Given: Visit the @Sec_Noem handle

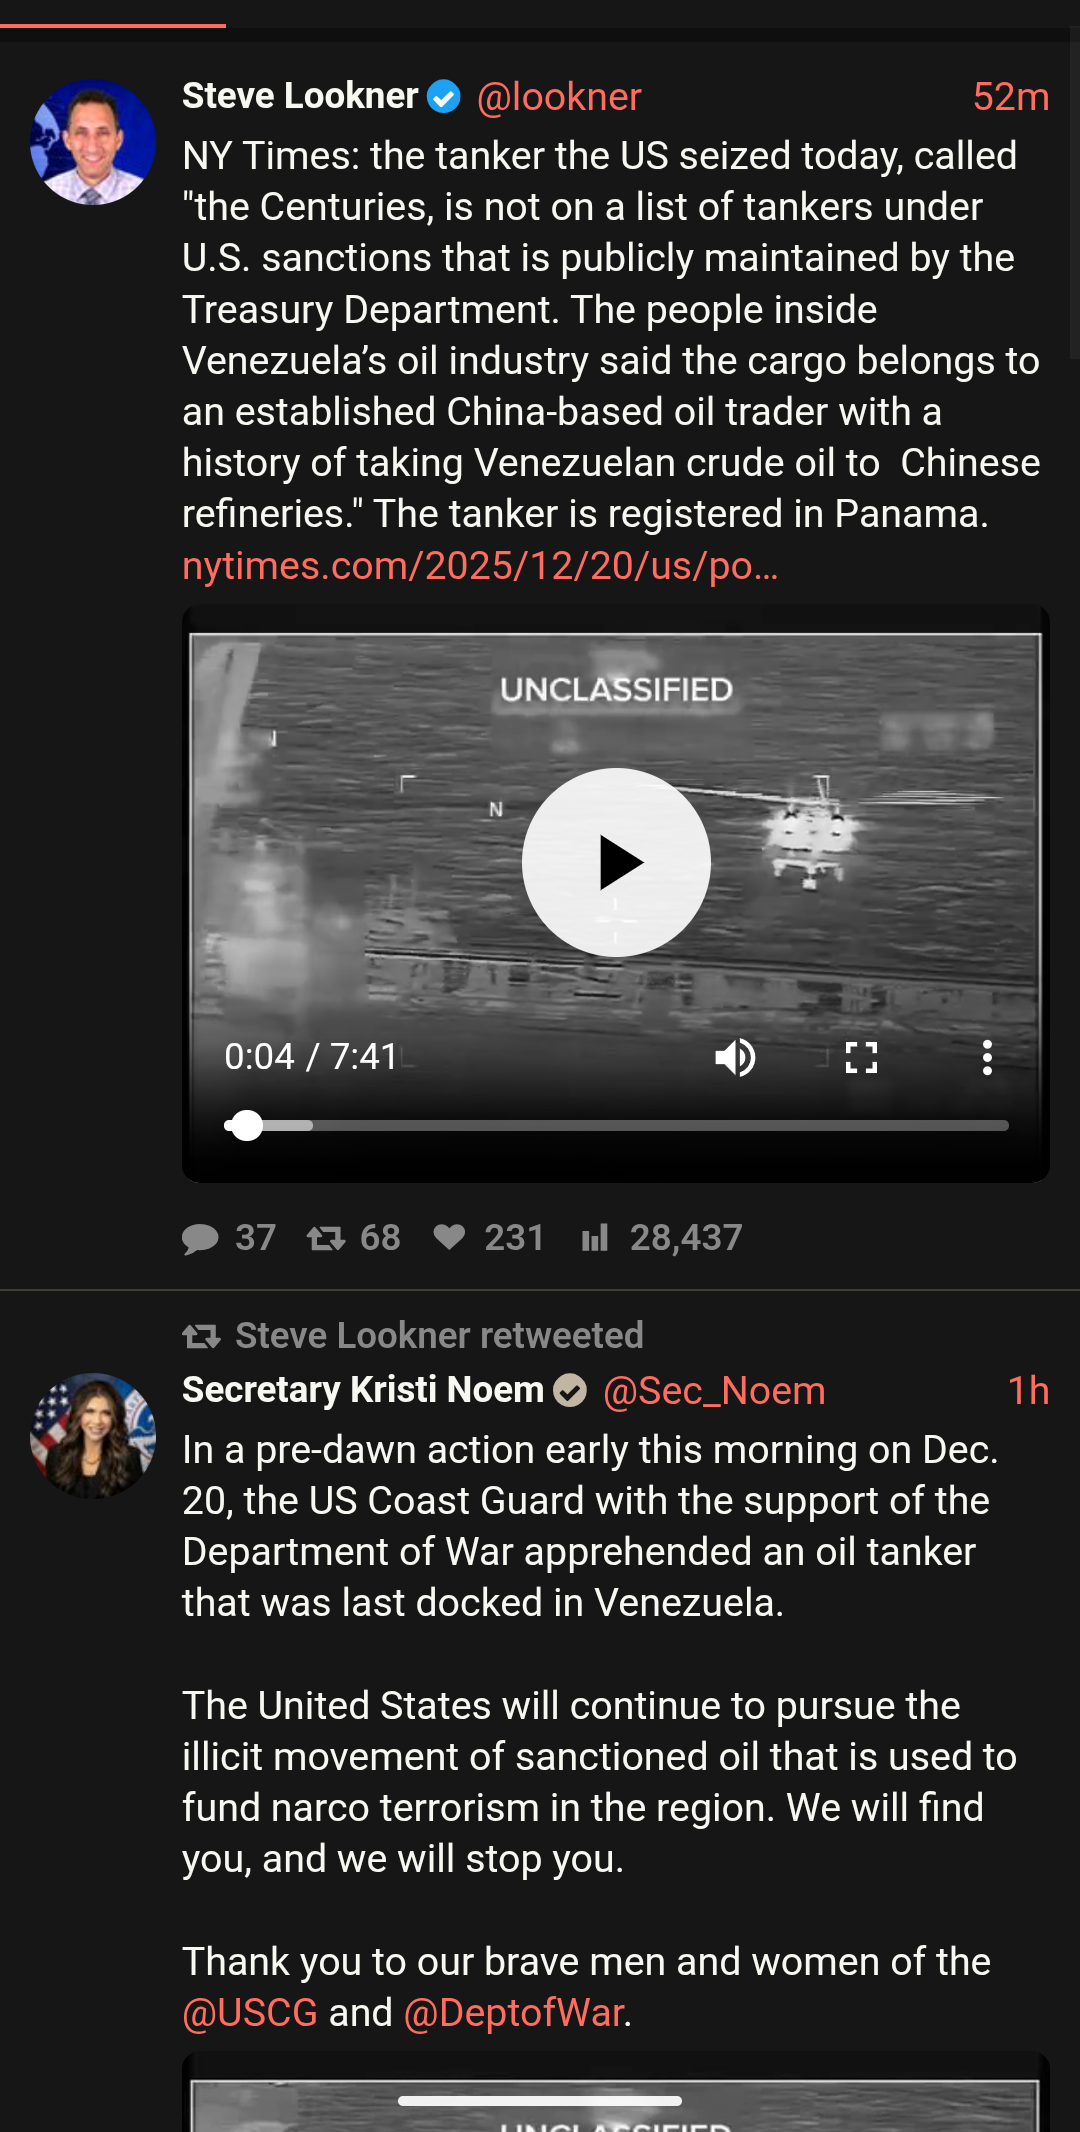Looking at the screenshot, I should [714, 1391].
